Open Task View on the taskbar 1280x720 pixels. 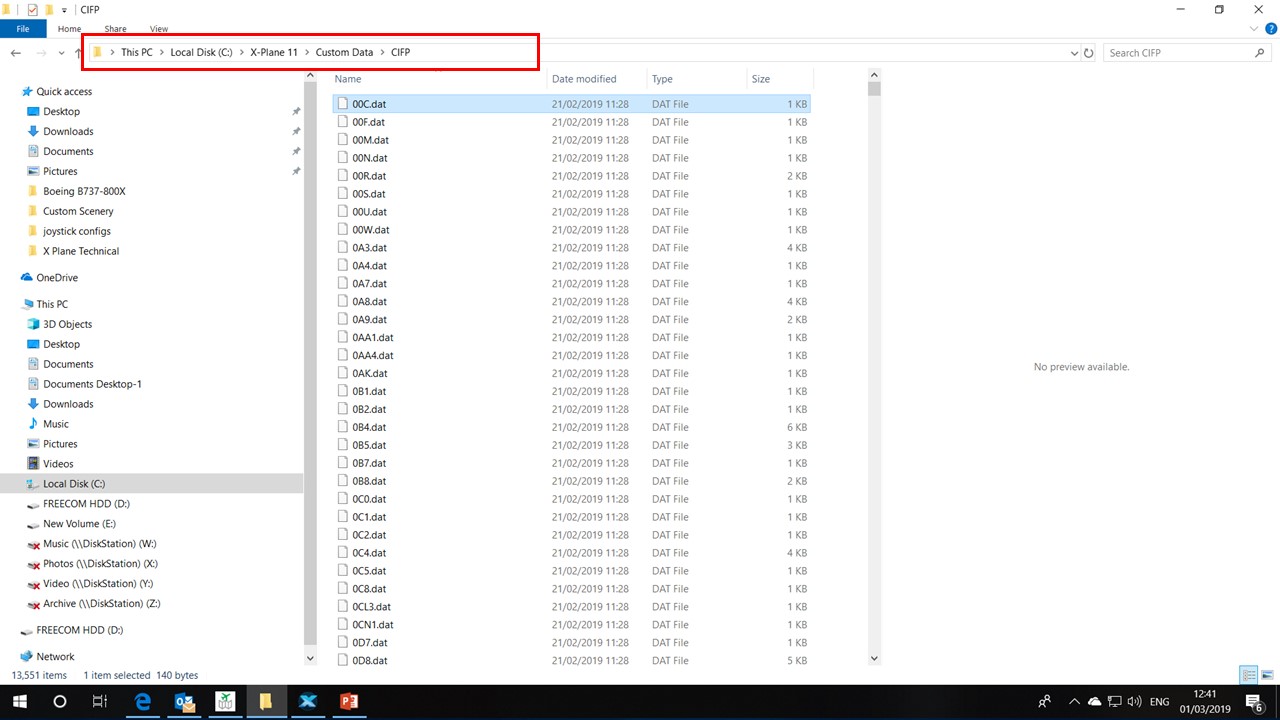pyautogui.click(x=99, y=702)
